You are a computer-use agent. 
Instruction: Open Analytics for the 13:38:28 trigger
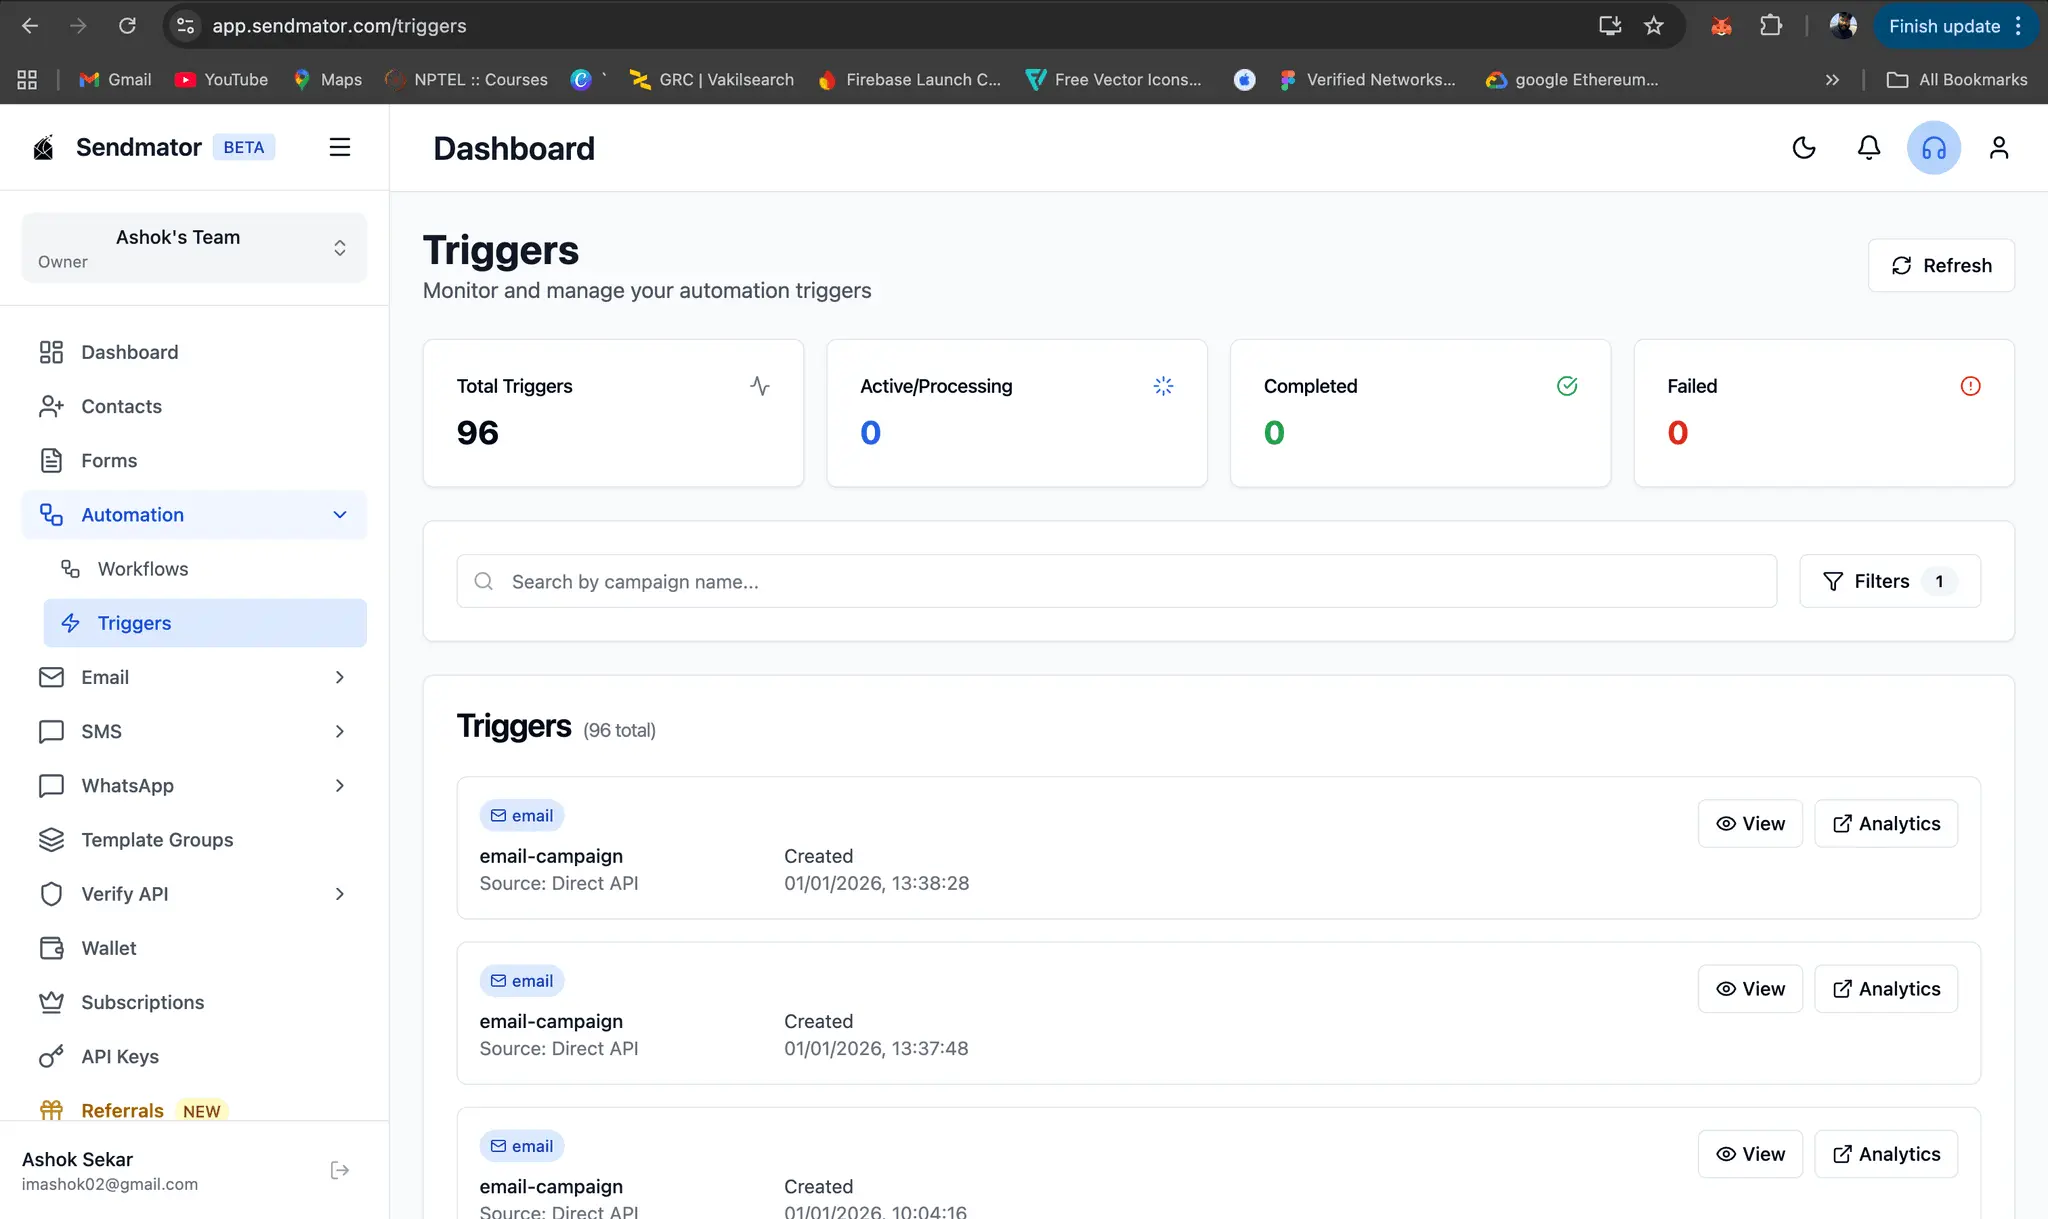[x=1886, y=823]
